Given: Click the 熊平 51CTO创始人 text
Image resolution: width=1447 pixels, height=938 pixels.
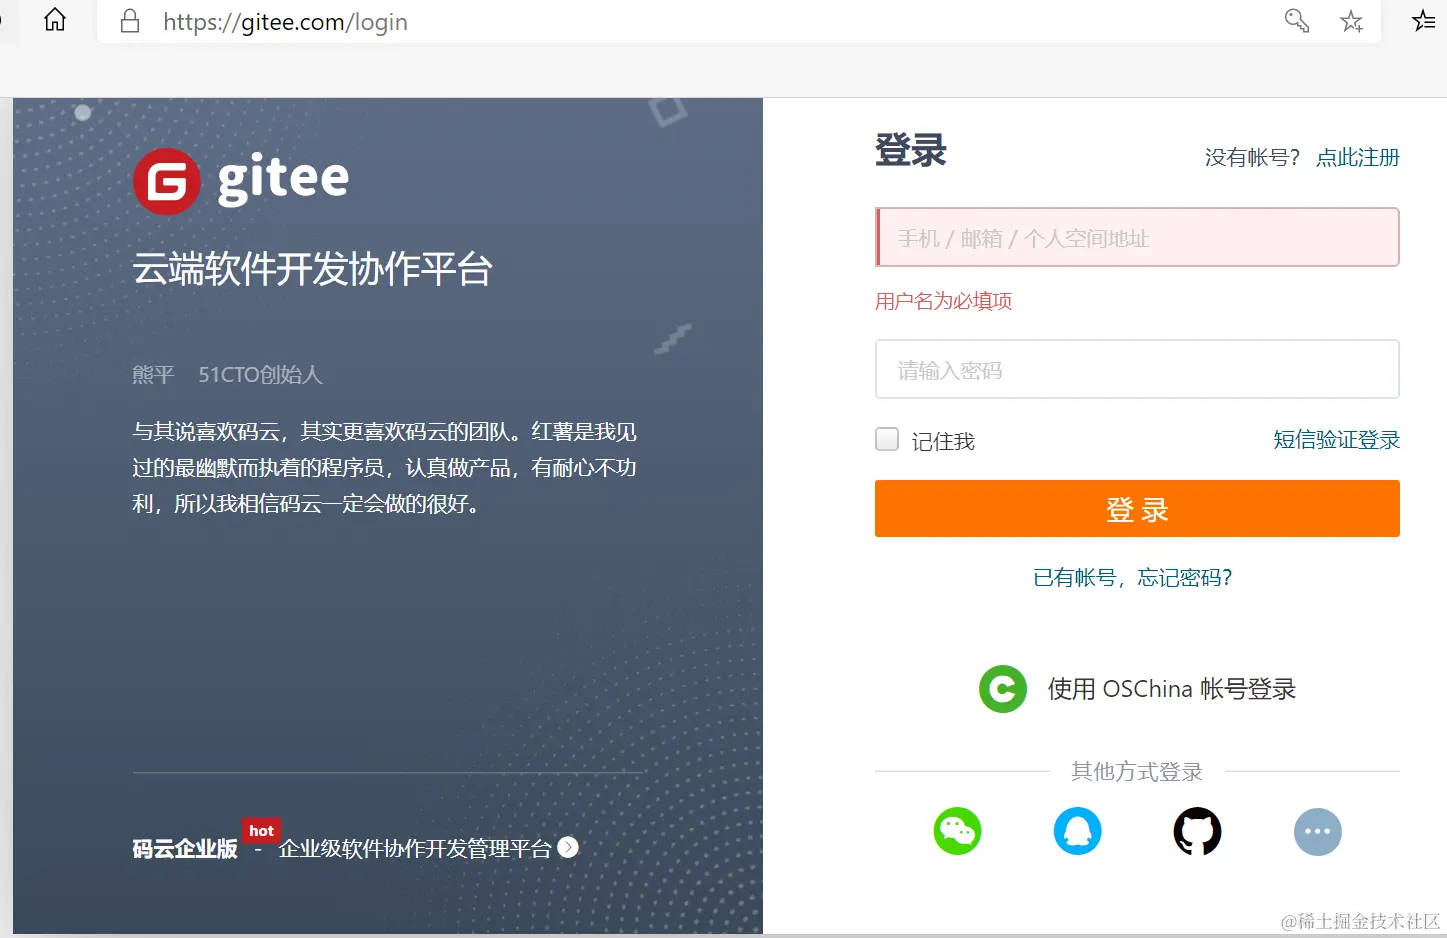Looking at the screenshot, I should pos(227,374).
